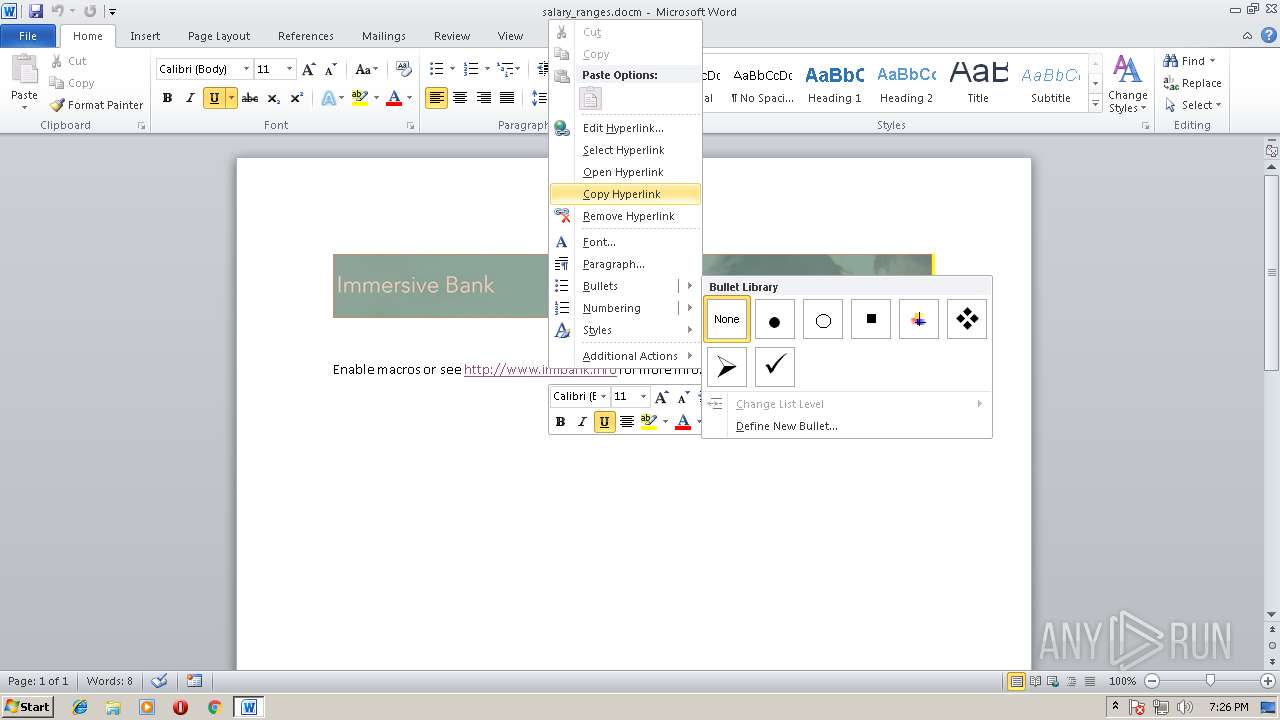Open Change Case dropdown in ribbon
The image size is (1280, 720).
[366, 69]
